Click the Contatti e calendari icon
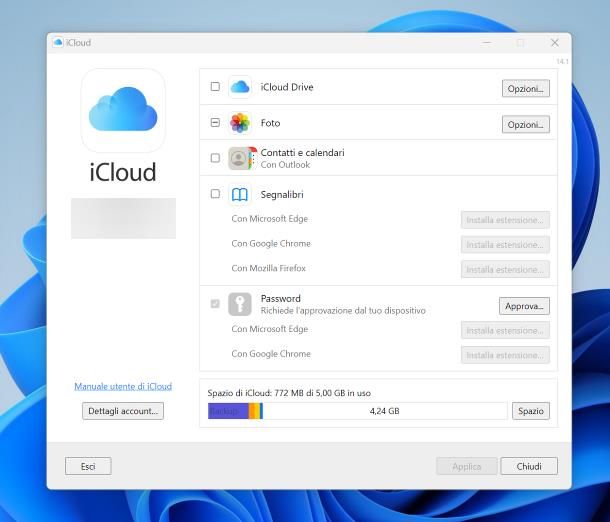The height and width of the screenshot is (522, 610). tap(240, 158)
